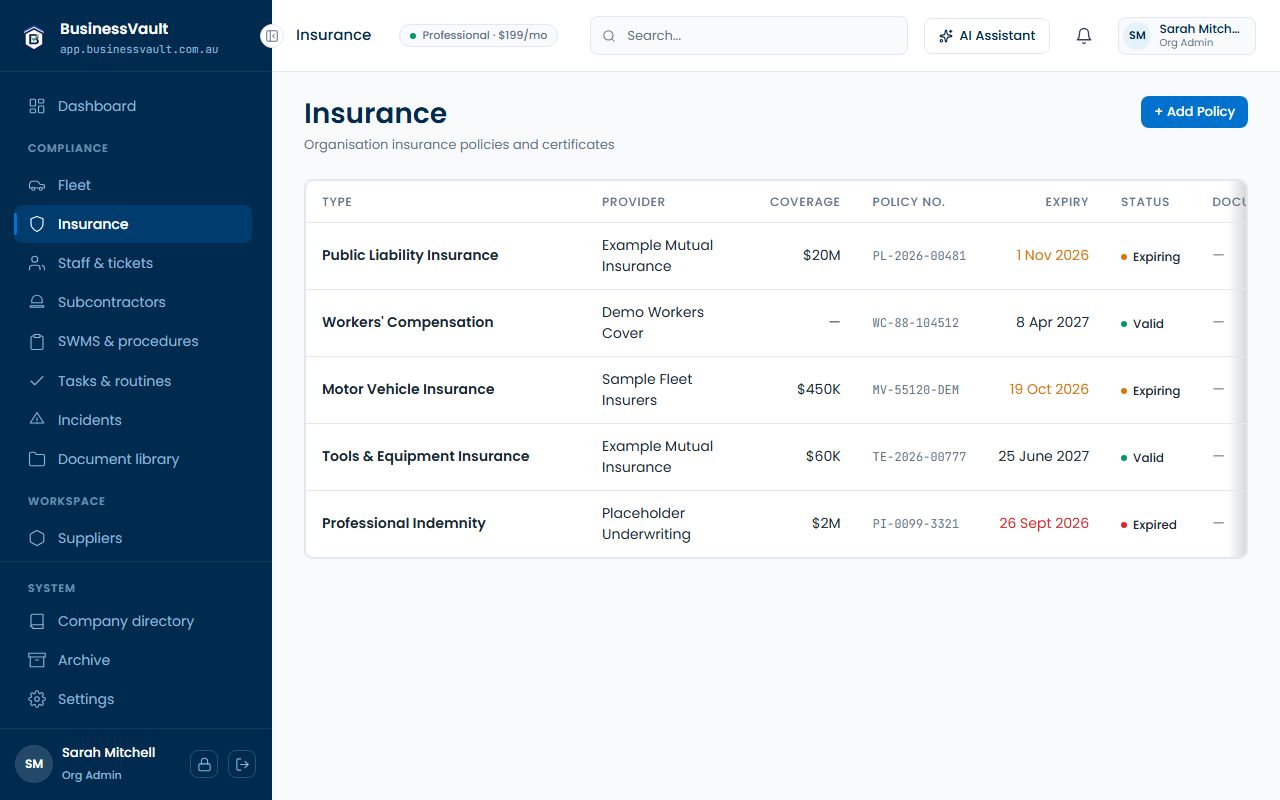Click the Incidents warning triangle icon
Viewport: 1280px width, 800px height.
point(37,420)
